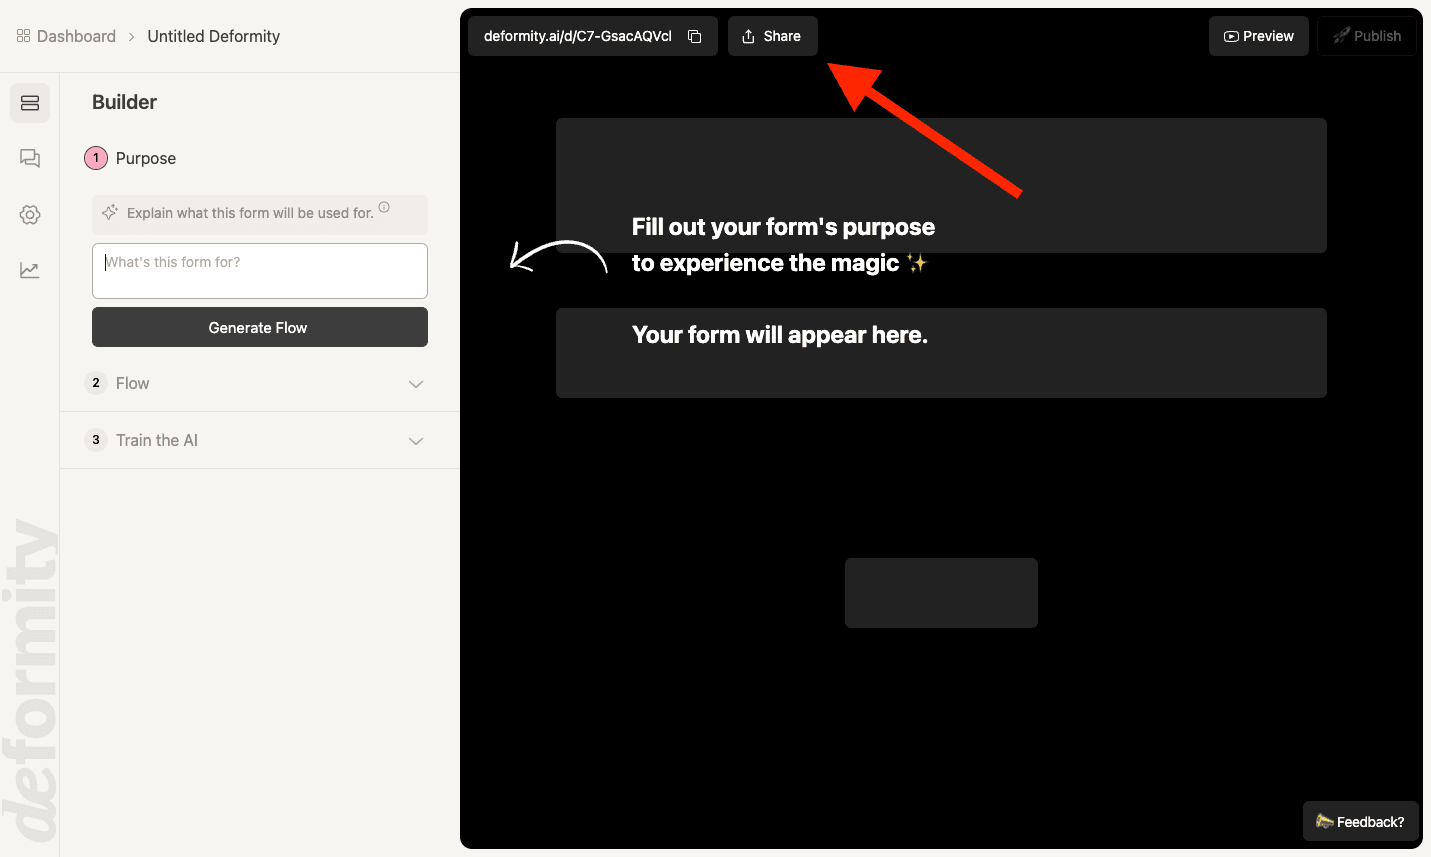Screen dimensions: 1431x857
Task: Open form settings via the gear icon
Action: (x=29, y=214)
